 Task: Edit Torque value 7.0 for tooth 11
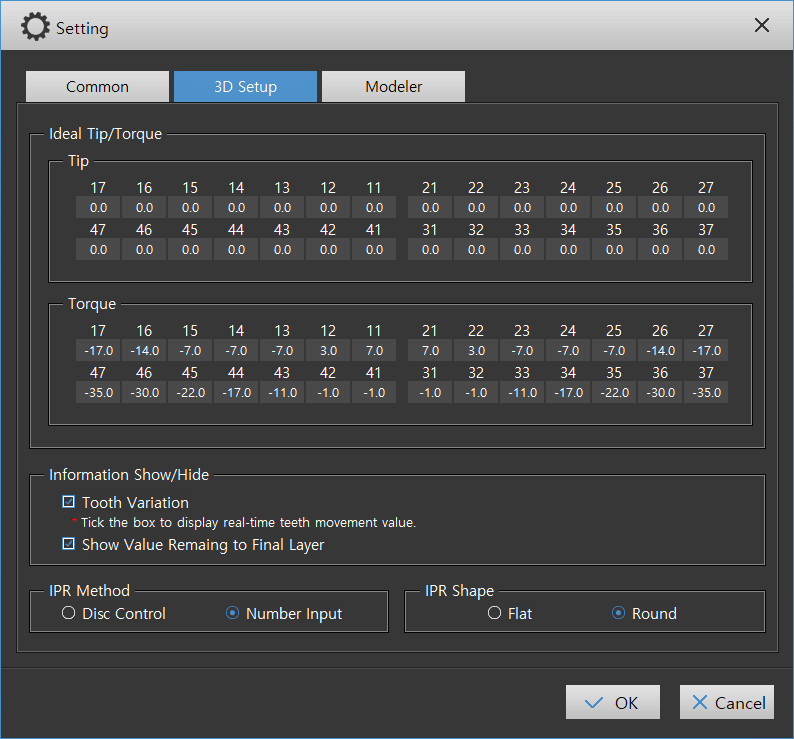click(374, 351)
